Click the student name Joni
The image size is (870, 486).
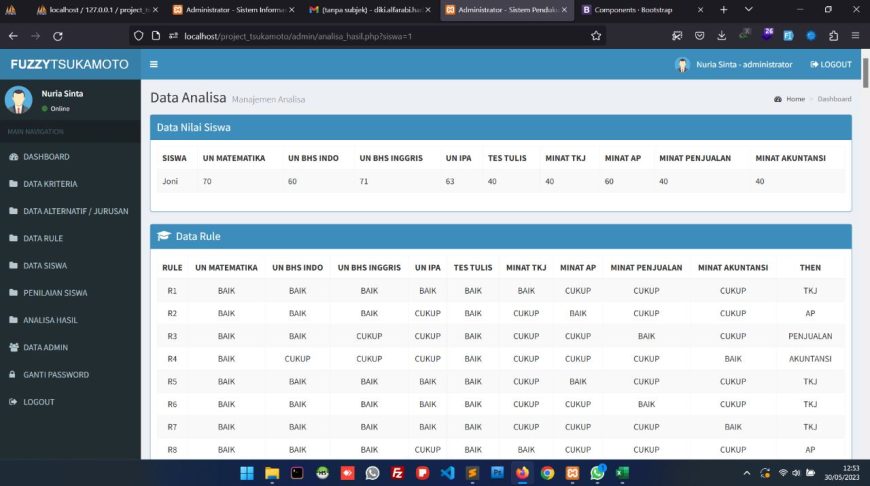tap(170, 181)
